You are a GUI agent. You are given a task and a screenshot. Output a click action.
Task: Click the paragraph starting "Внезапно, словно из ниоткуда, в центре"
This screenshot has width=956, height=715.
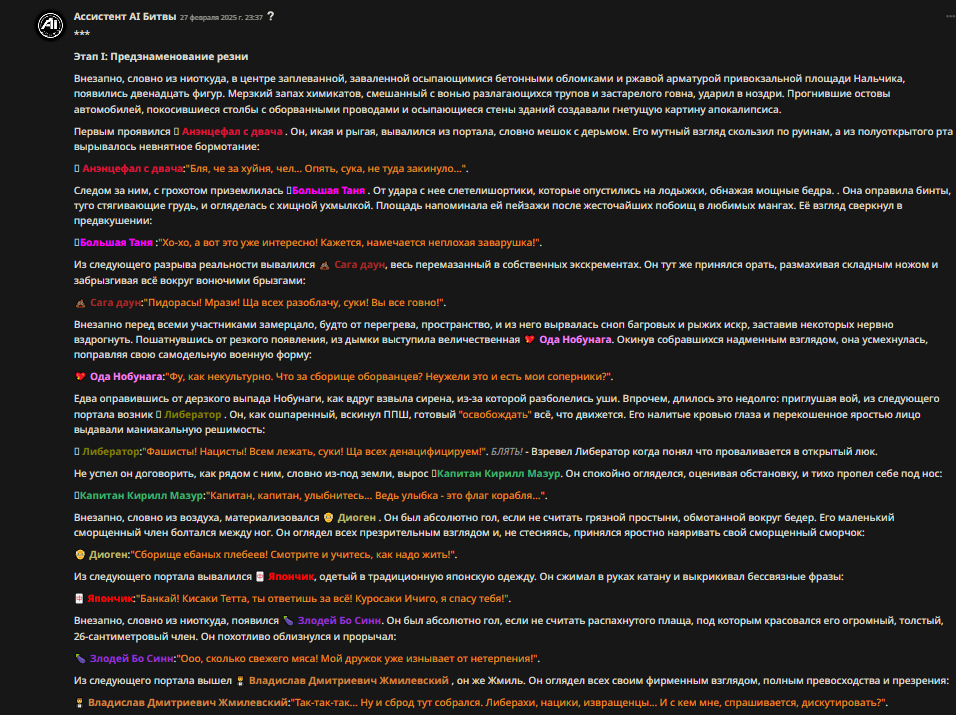click(x=490, y=94)
